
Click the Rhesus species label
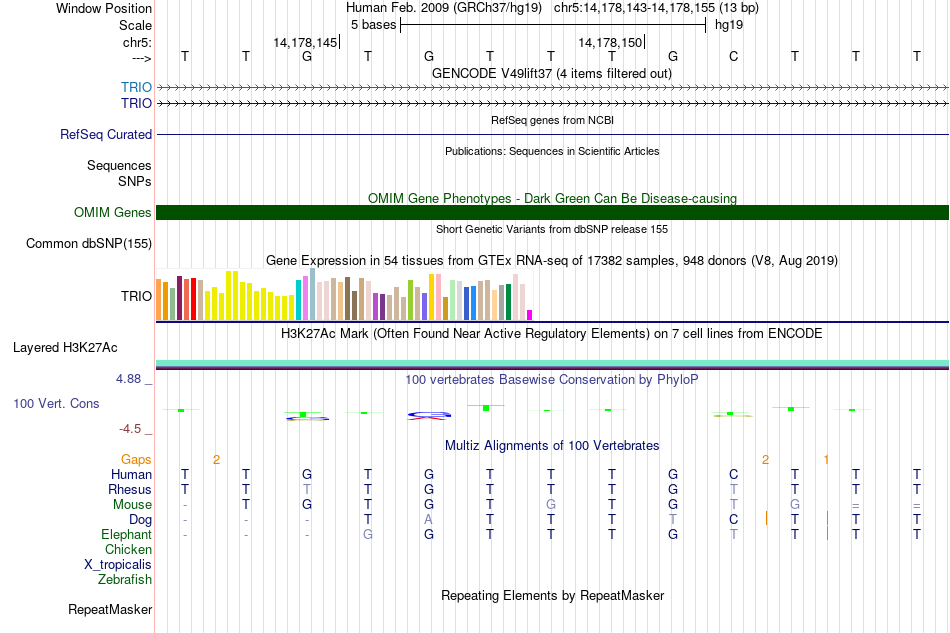130,489
